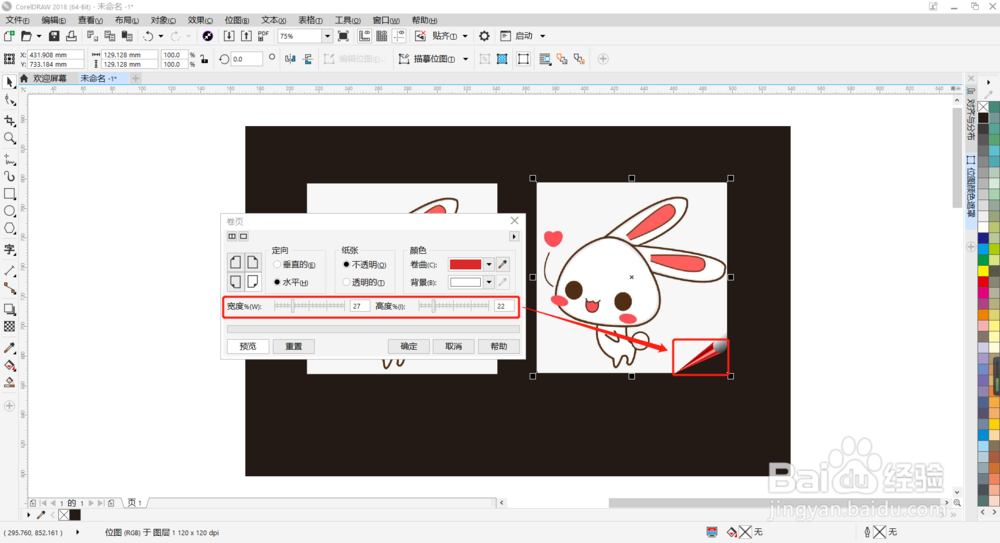Click the Mirror horizontally icon
Screen dimensions: 1000x543
[x=290, y=59]
